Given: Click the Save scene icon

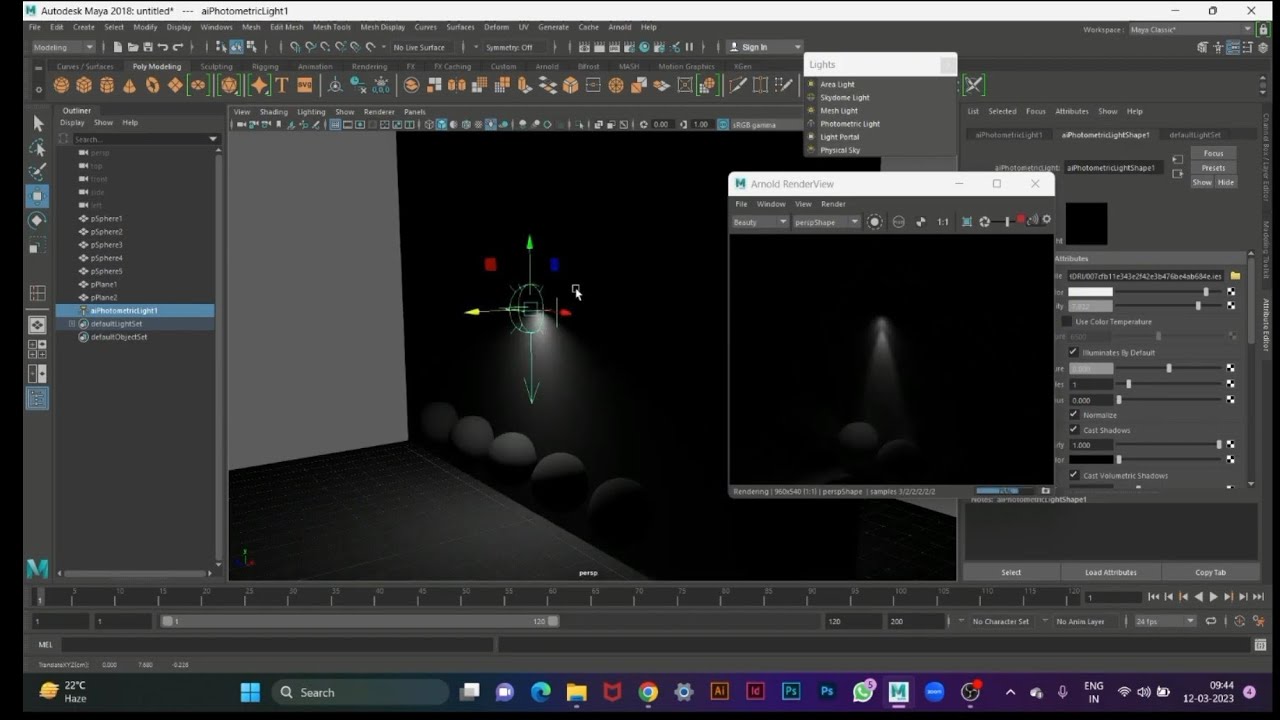Looking at the screenshot, I should (148, 47).
